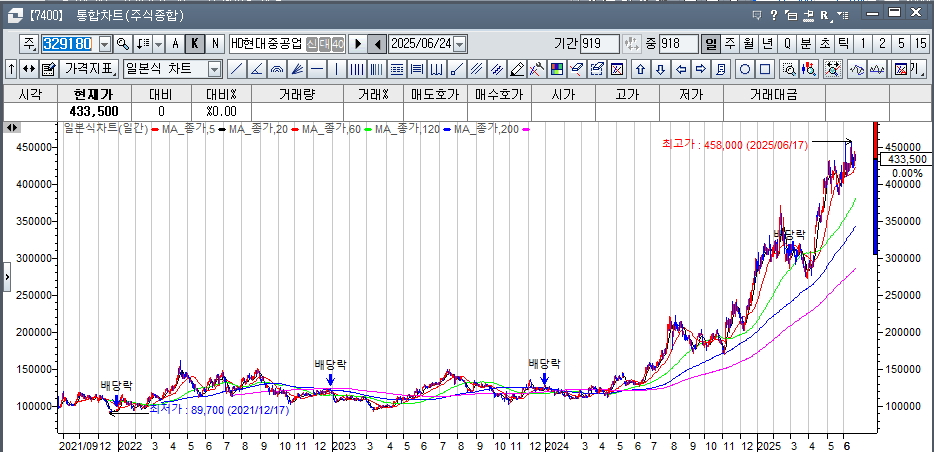Switch to weekly (주) chart period
This screenshot has height=452, width=934.
tap(730, 44)
